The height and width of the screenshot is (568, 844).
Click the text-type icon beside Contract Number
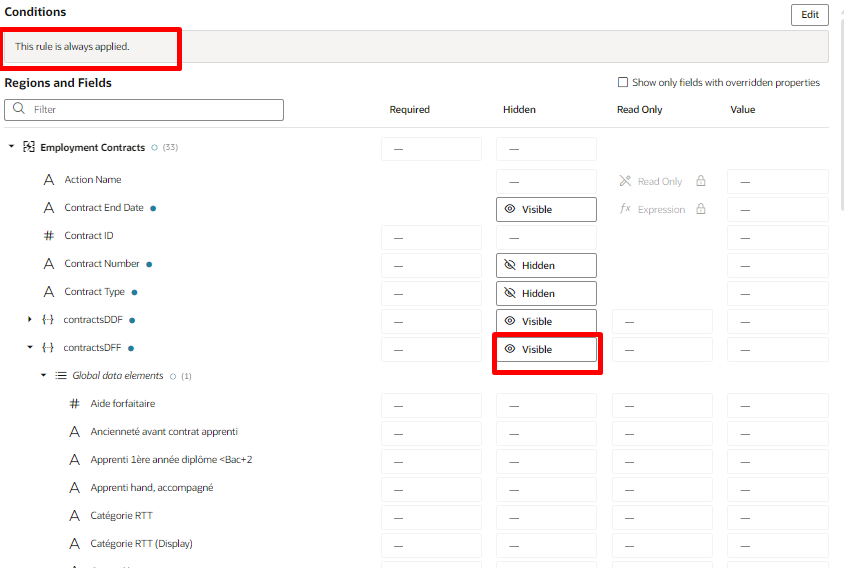(x=49, y=263)
